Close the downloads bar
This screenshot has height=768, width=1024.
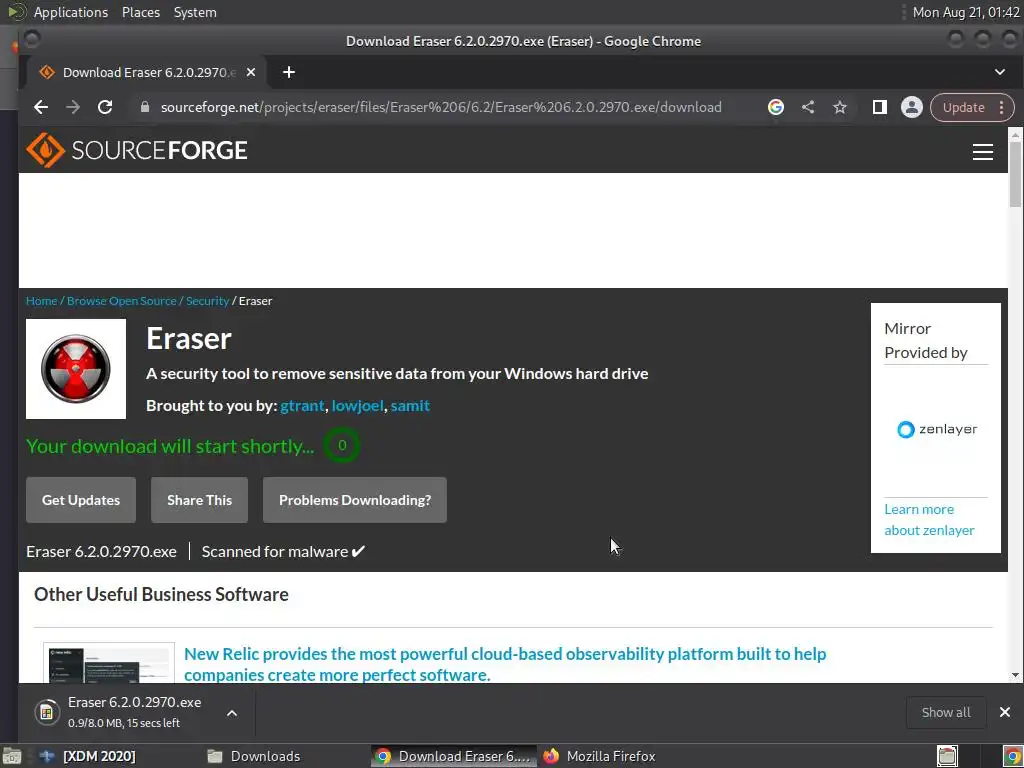pyautogui.click(x=1004, y=712)
